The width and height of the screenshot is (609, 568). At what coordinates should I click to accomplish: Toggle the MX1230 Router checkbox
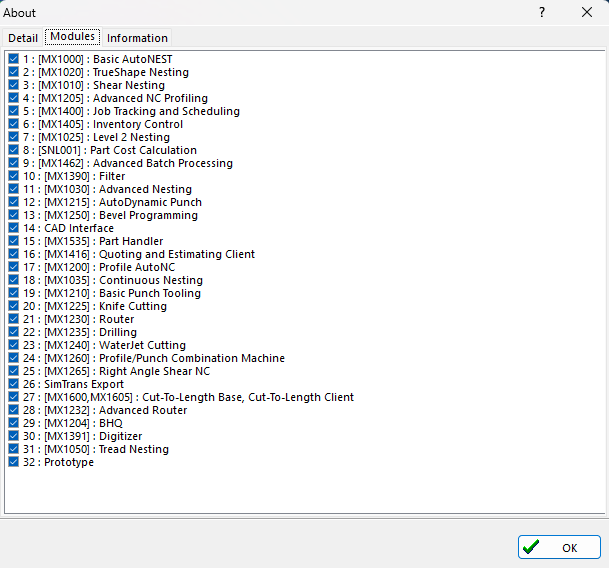tap(13, 319)
